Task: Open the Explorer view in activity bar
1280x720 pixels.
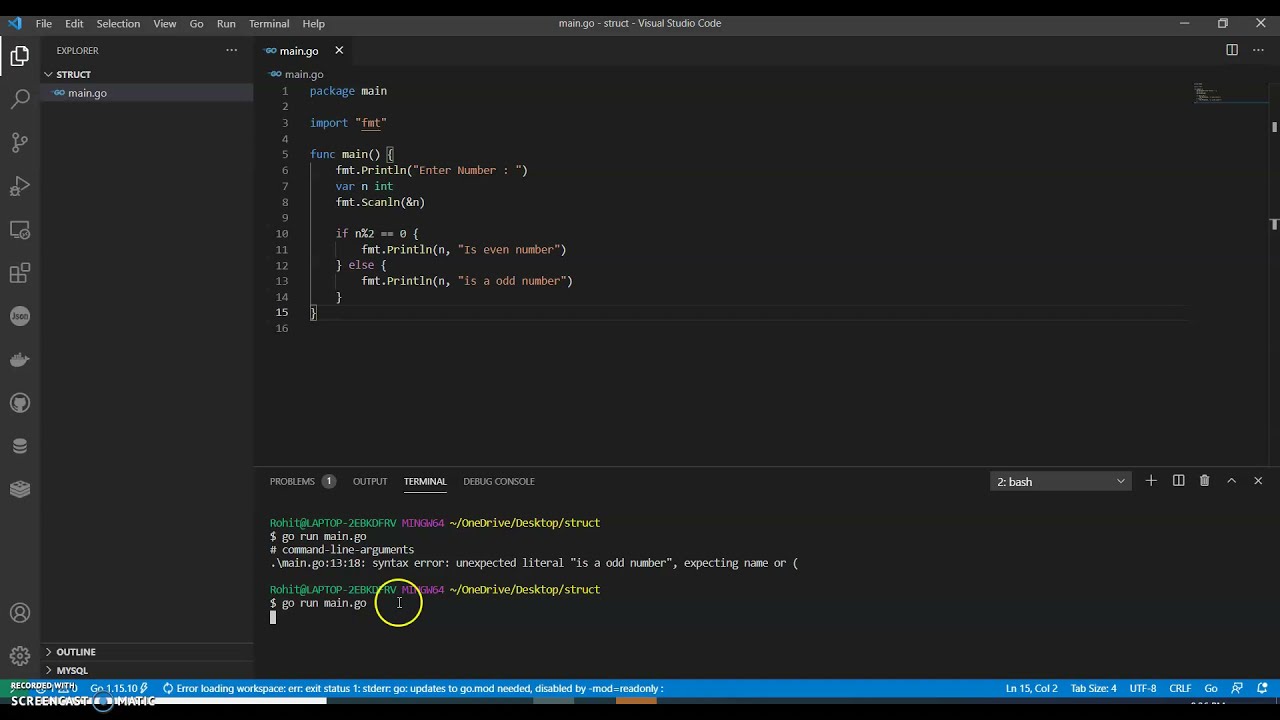Action: click(20, 56)
